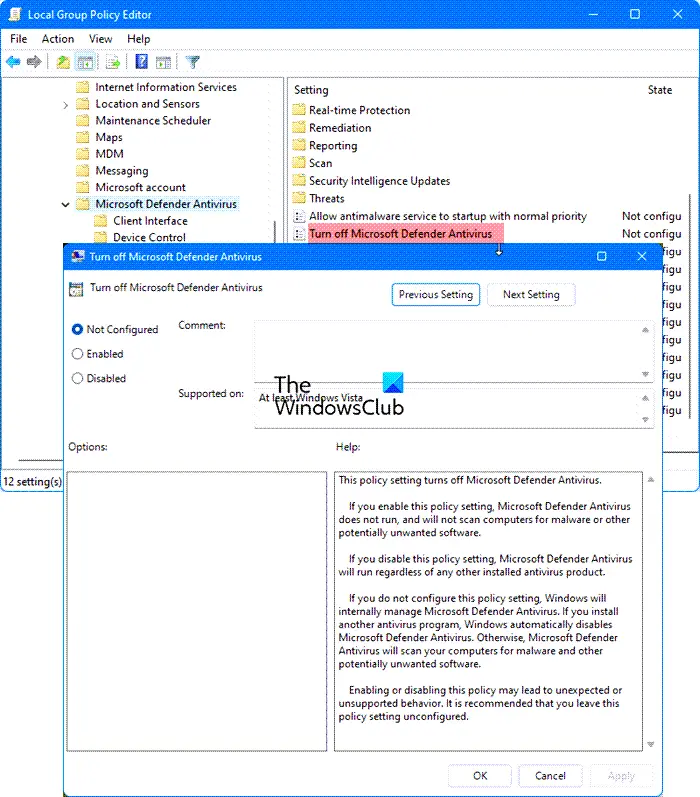
Task: Select Maintenance Scheduler in the tree
Action: tap(153, 120)
